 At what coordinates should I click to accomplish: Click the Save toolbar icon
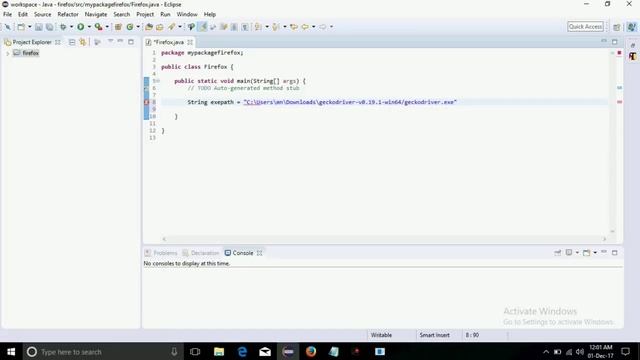[38, 27]
